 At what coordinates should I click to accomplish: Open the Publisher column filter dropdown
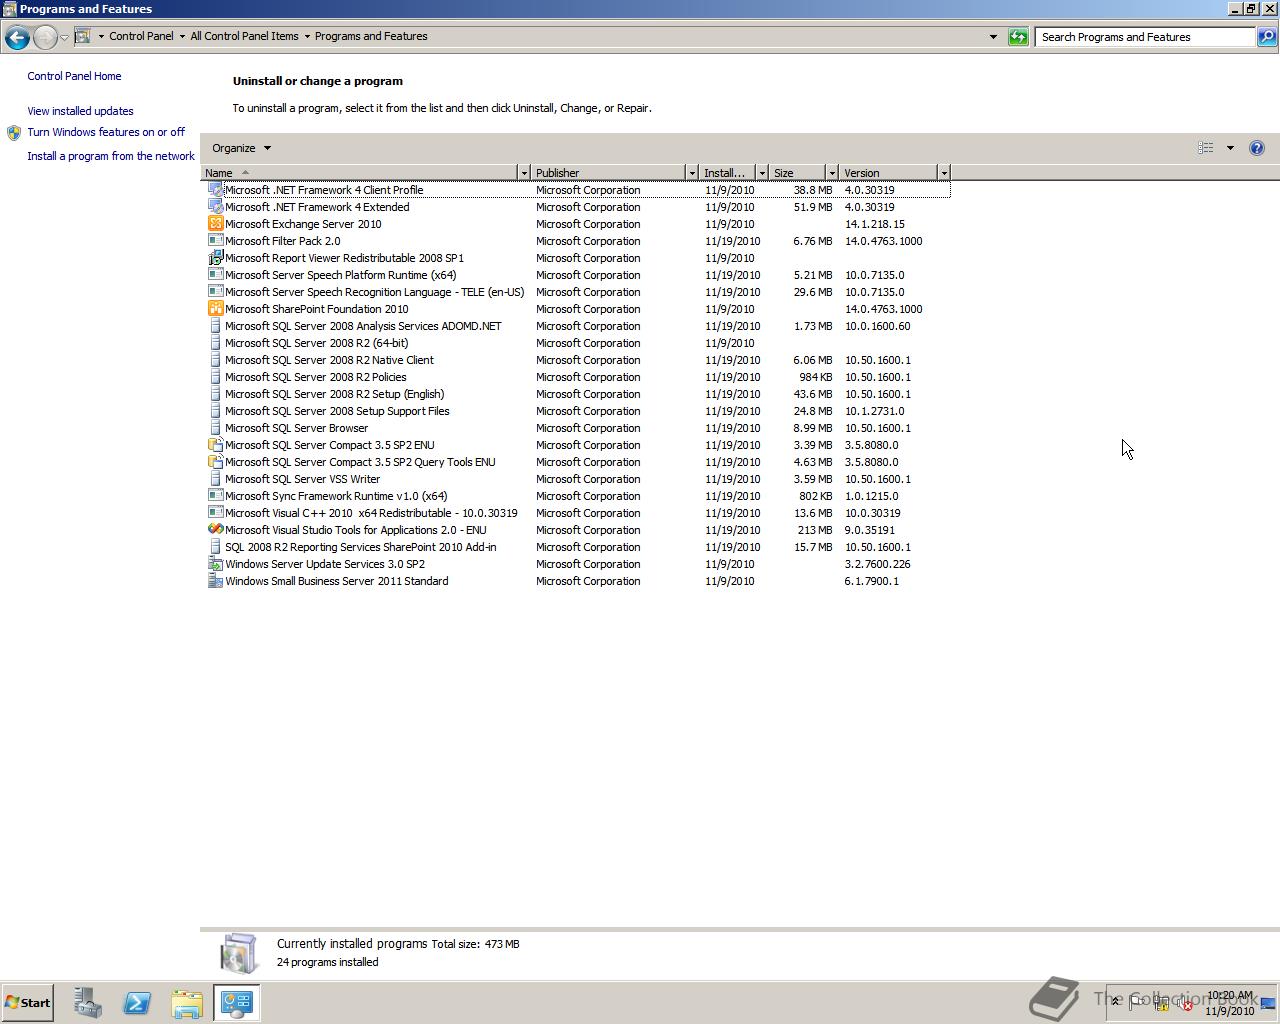coord(691,173)
